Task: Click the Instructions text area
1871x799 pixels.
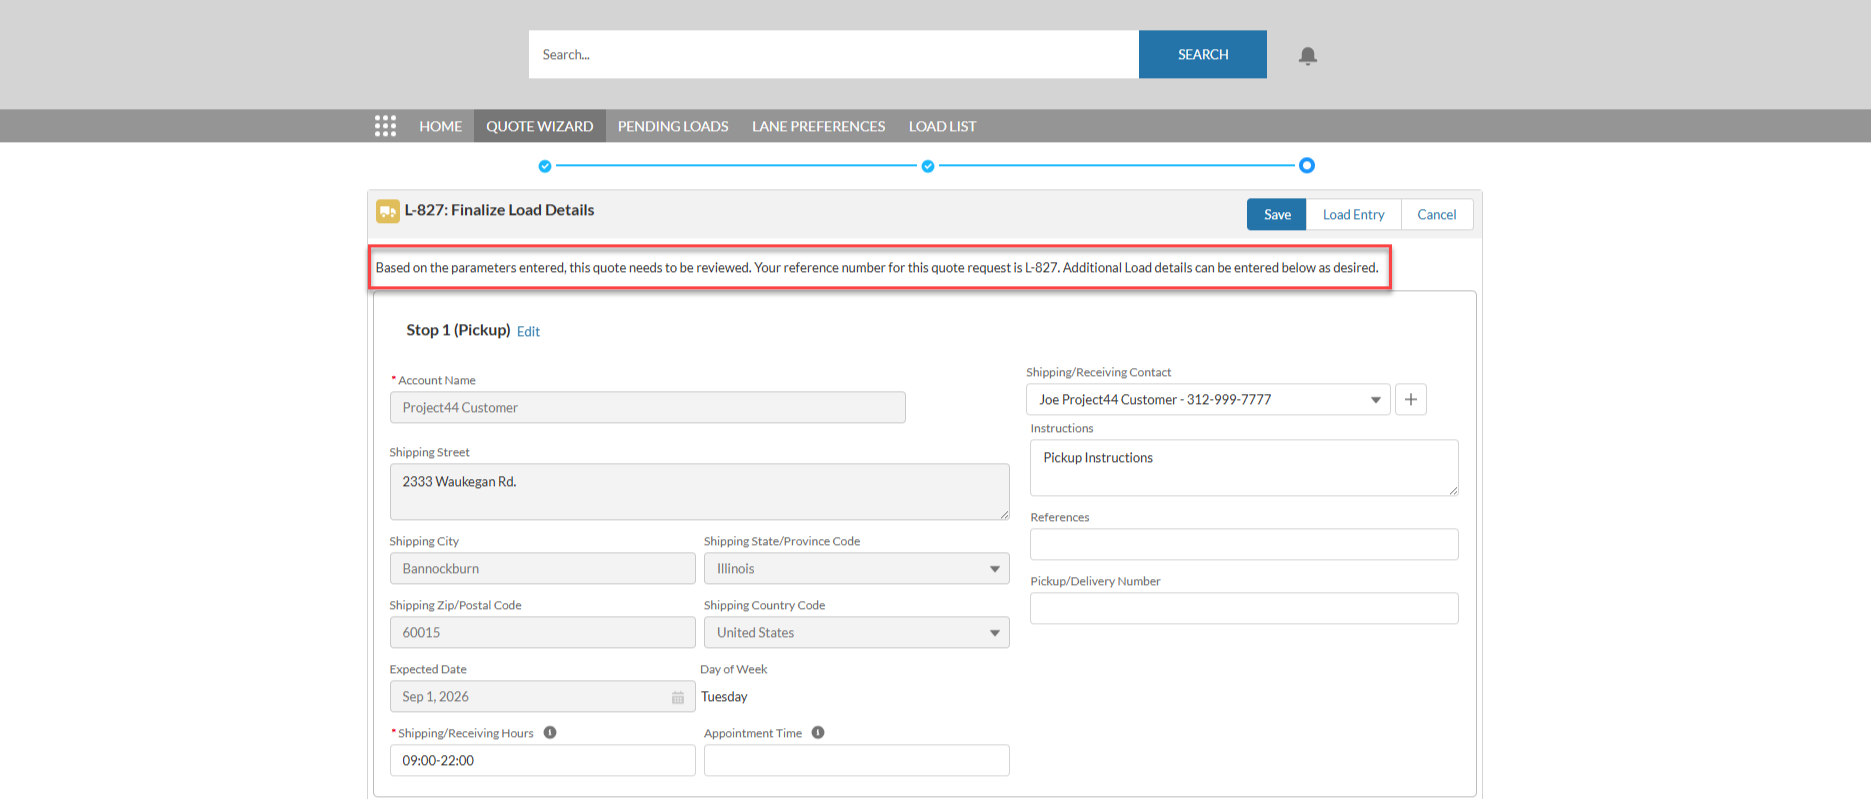Action: (x=1244, y=468)
